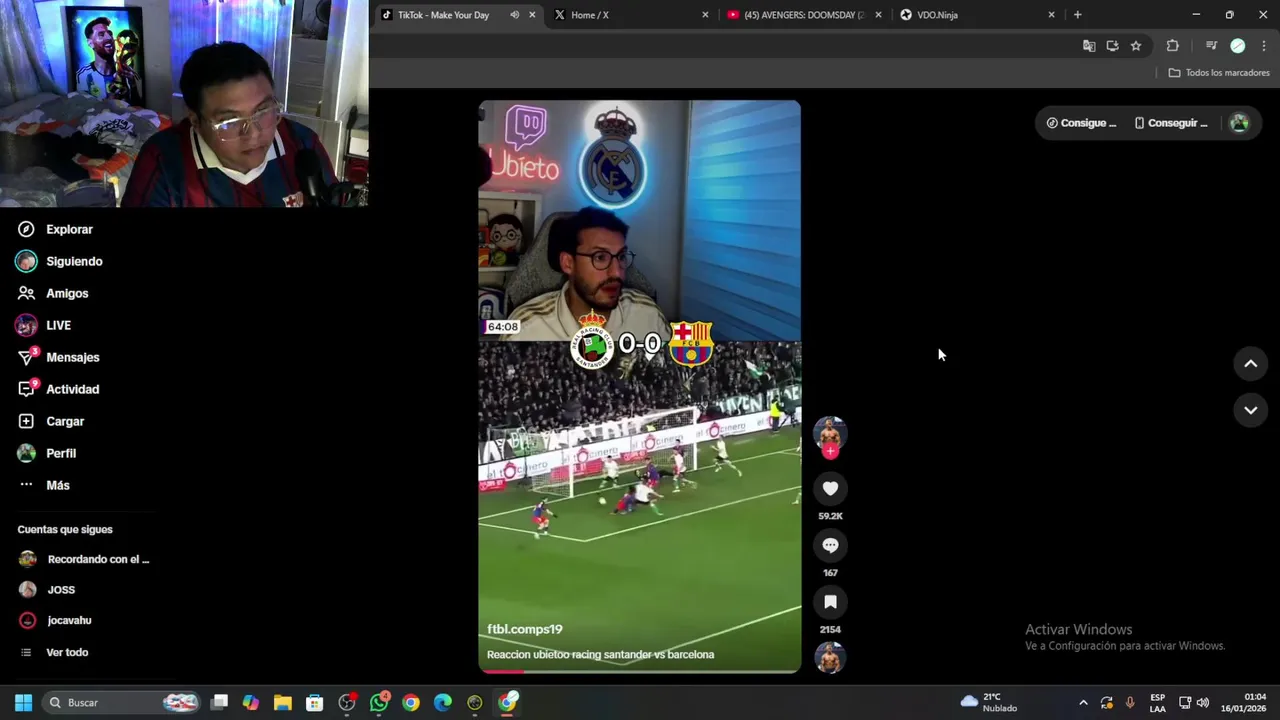
Task: Go to Amigos section
Action: pyautogui.click(x=53, y=293)
